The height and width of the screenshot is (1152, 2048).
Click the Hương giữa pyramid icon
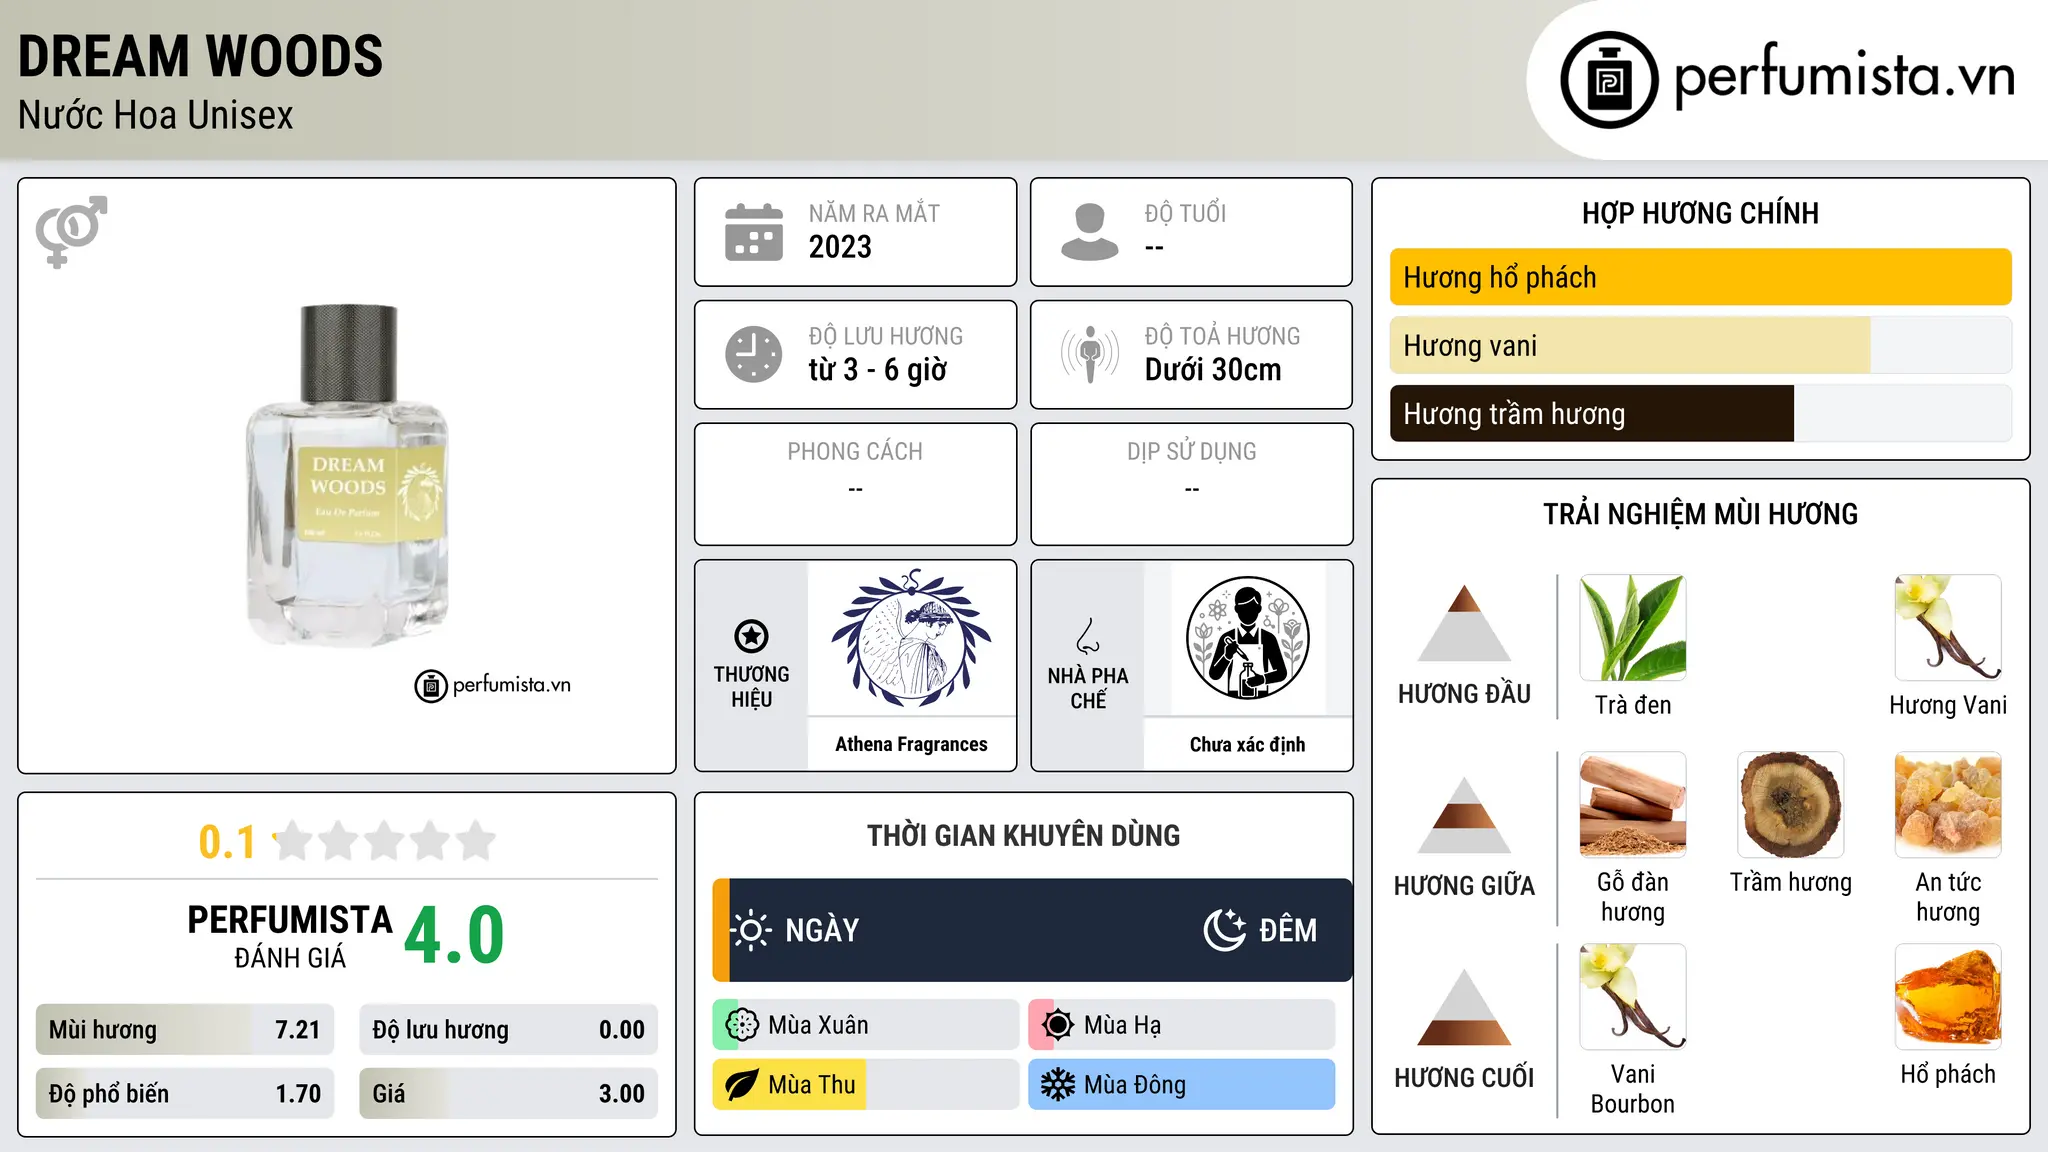[1464, 815]
